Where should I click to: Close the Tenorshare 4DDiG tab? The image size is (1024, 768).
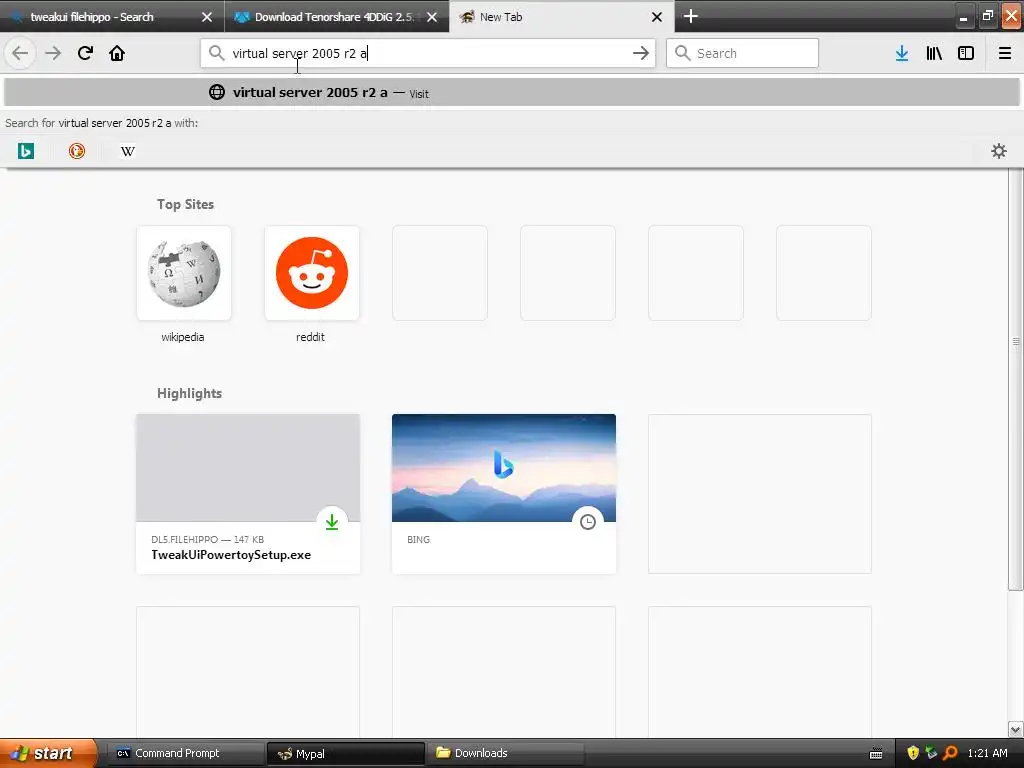(432, 17)
